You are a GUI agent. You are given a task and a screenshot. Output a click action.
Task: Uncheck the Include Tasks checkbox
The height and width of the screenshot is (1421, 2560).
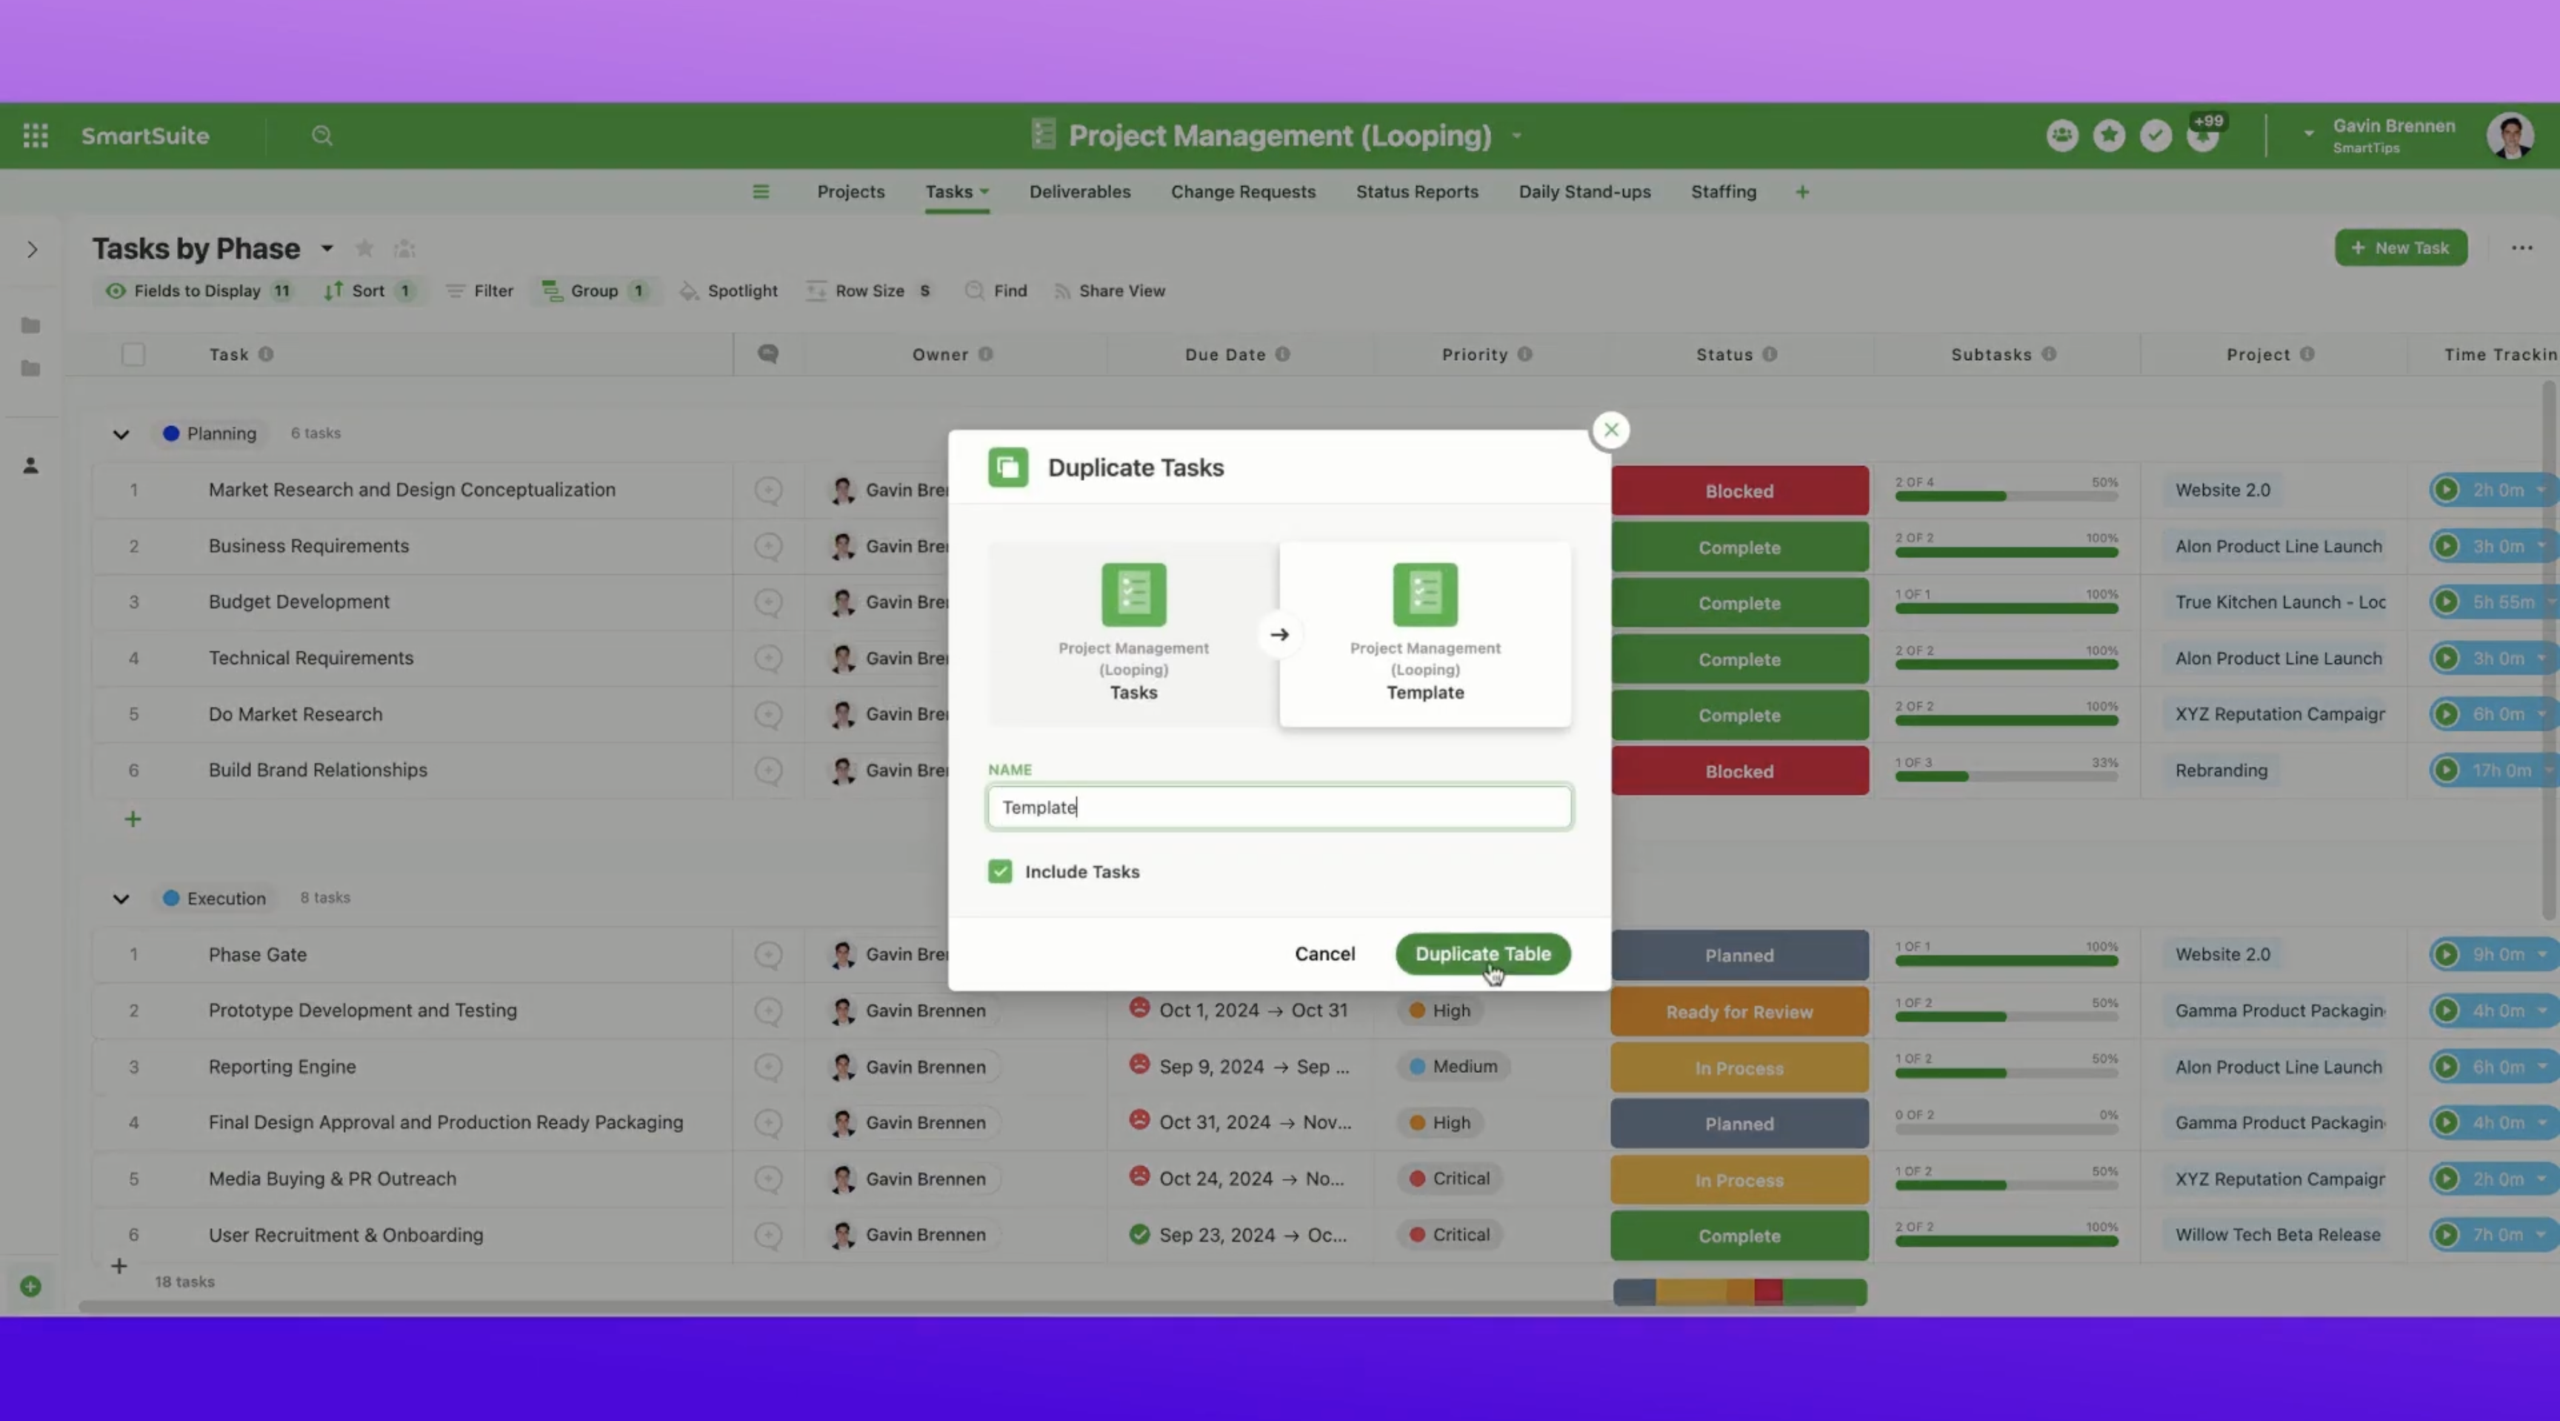click(1000, 871)
